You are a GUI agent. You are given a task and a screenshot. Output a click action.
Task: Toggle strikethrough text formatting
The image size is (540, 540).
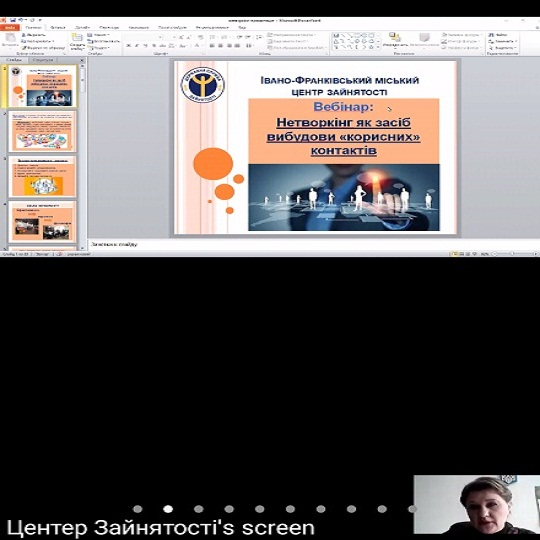162,45
